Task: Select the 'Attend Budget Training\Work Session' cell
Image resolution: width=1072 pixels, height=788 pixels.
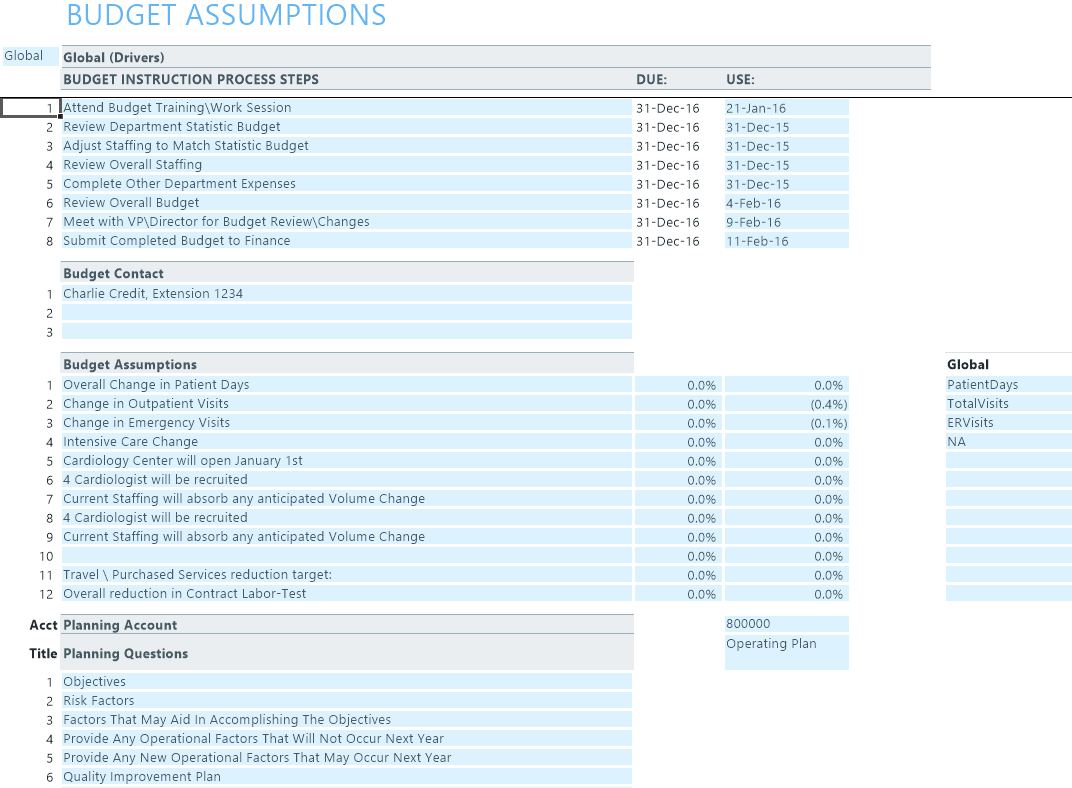Action: (177, 108)
